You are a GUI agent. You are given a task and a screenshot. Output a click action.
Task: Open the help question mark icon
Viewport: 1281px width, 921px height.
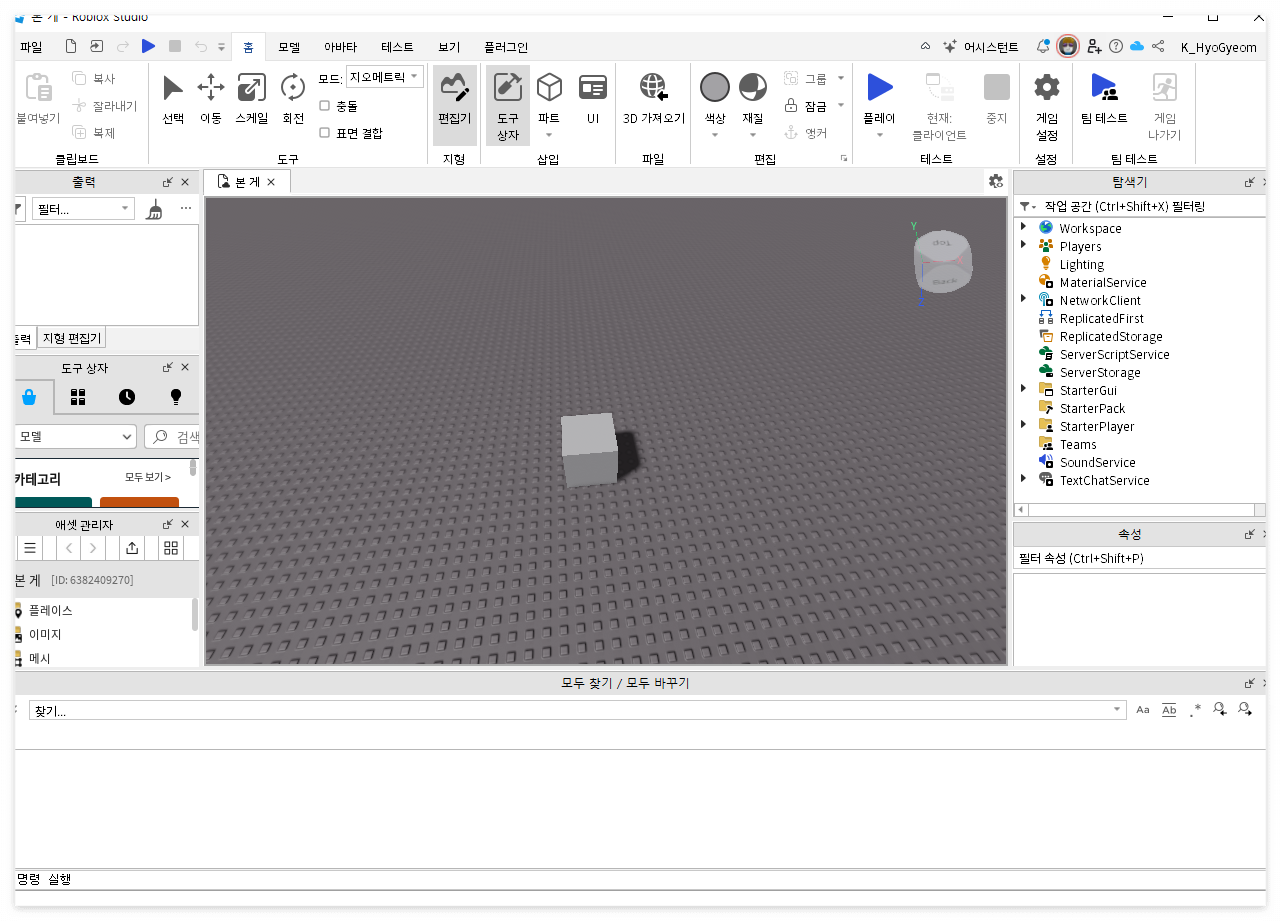tap(1116, 46)
